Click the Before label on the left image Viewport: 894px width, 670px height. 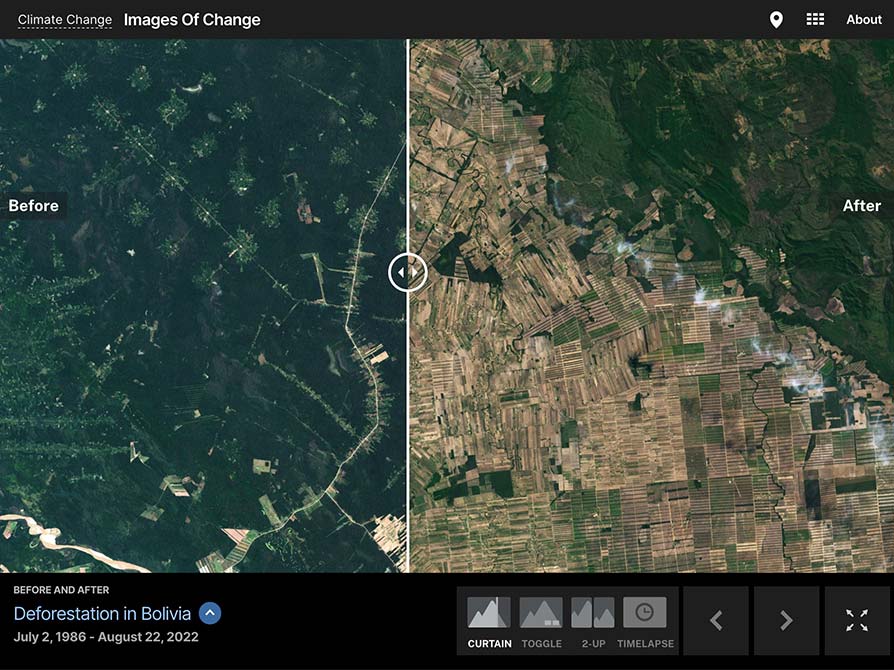click(34, 205)
